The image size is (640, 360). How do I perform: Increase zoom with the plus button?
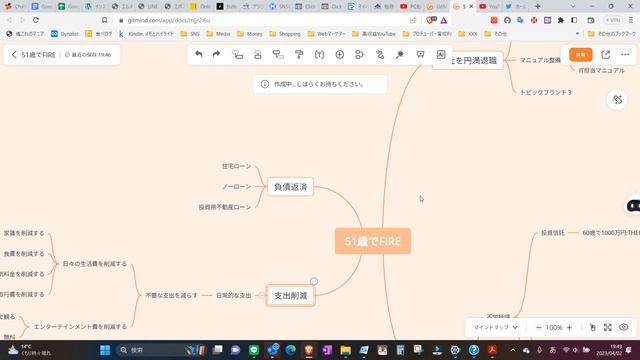(569, 327)
